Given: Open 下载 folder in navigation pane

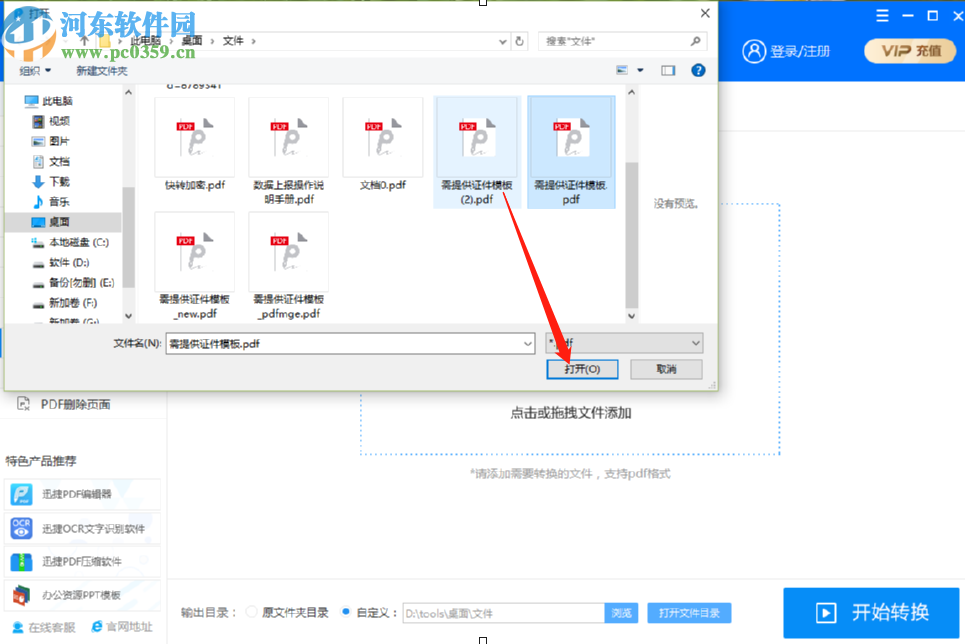Looking at the screenshot, I should [52, 181].
